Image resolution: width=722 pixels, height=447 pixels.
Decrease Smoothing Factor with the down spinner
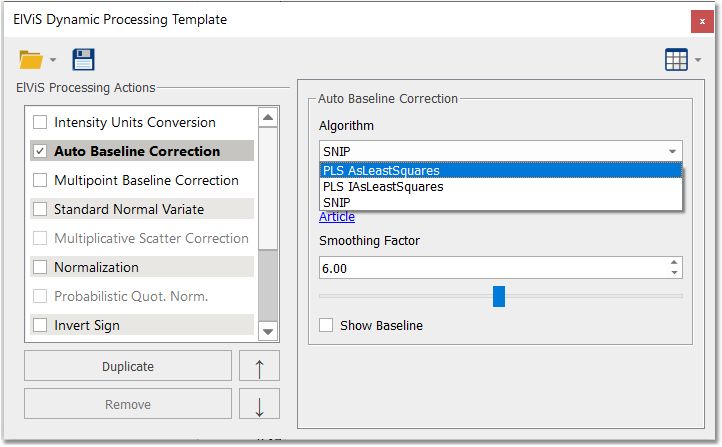tap(674, 273)
